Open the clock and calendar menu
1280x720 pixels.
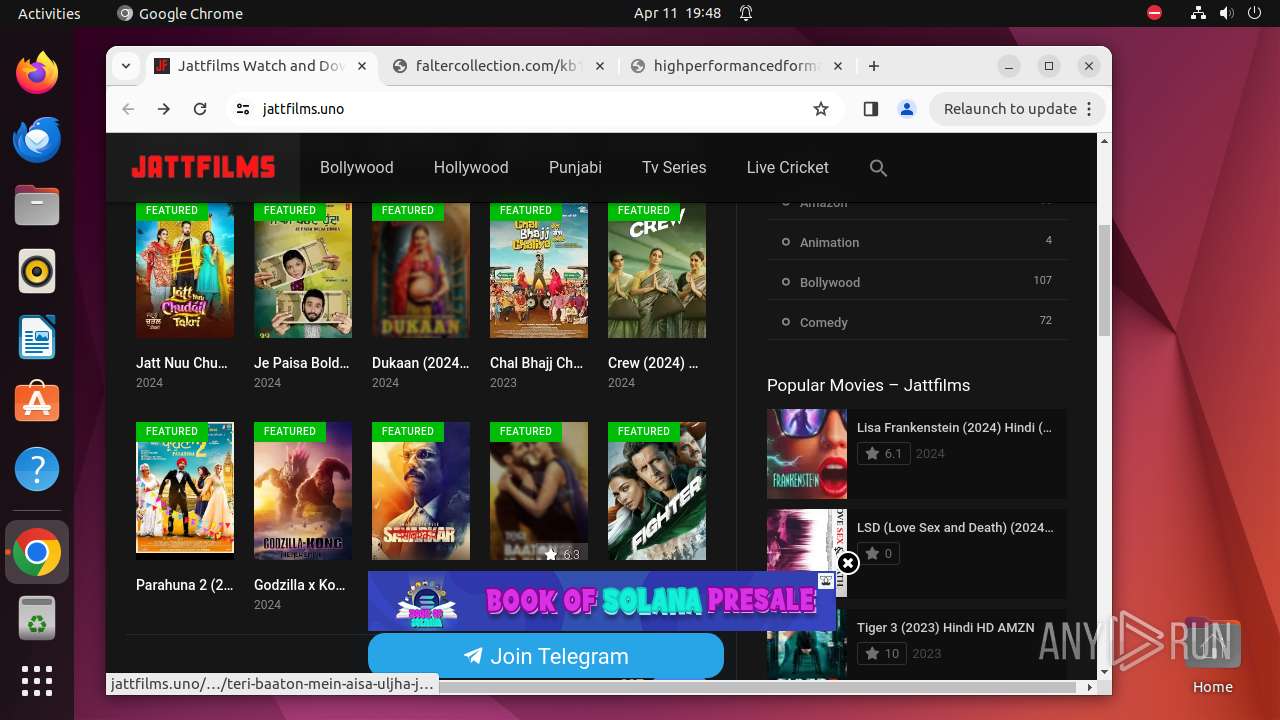click(x=677, y=13)
